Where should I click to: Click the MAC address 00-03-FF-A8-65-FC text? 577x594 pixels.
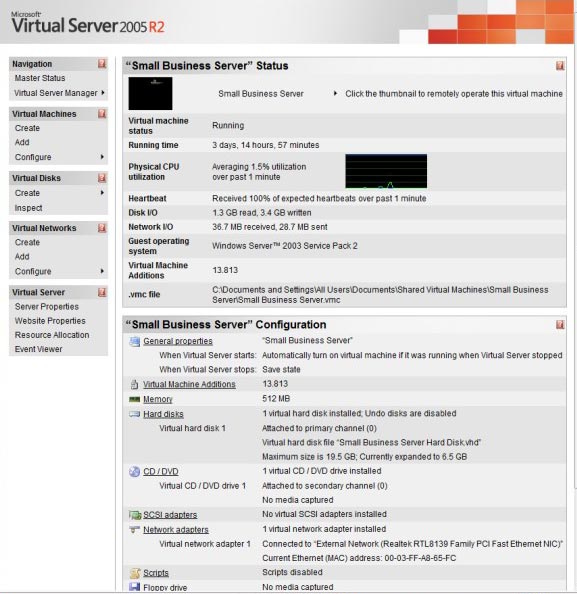tap(420, 558)
